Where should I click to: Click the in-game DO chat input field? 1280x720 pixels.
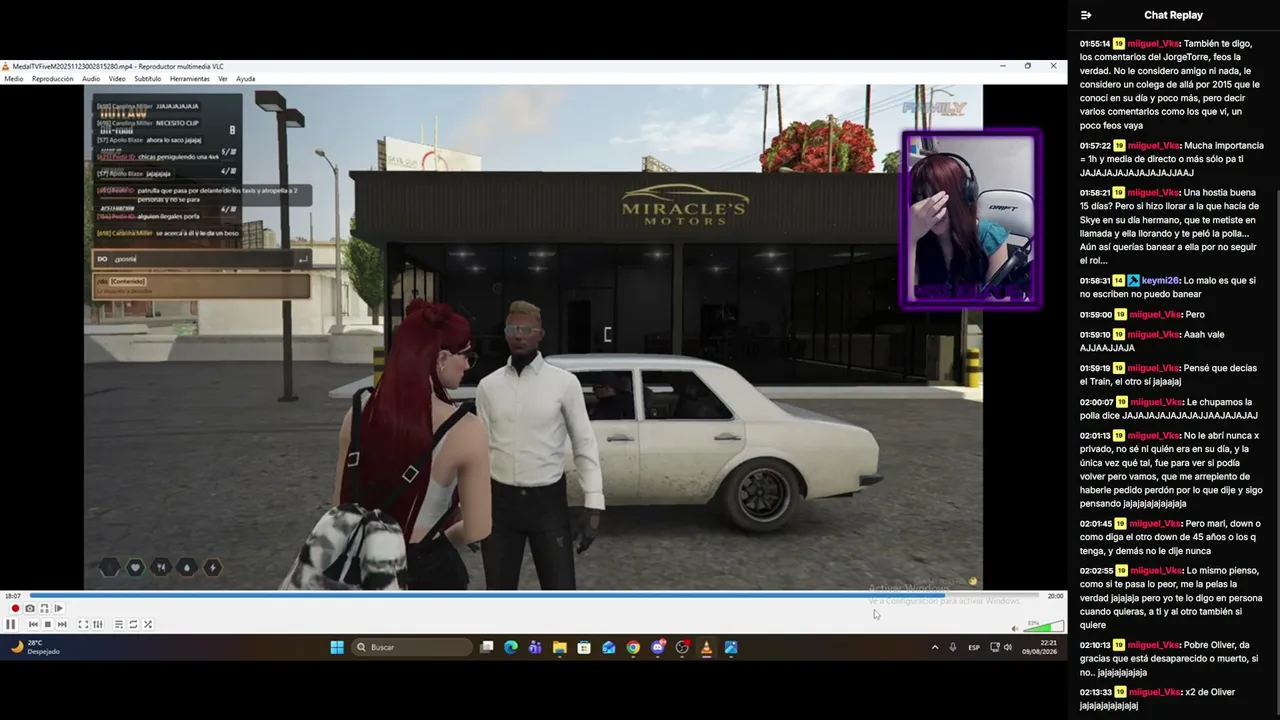pos(200,259)
